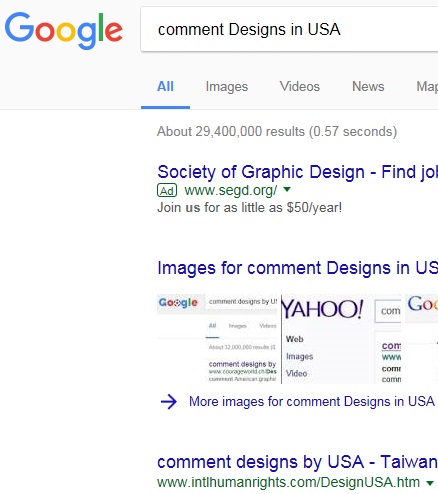Click the arrow icon beside More images
The height and width of the screenshot is (494, 438).
point(169,402)
